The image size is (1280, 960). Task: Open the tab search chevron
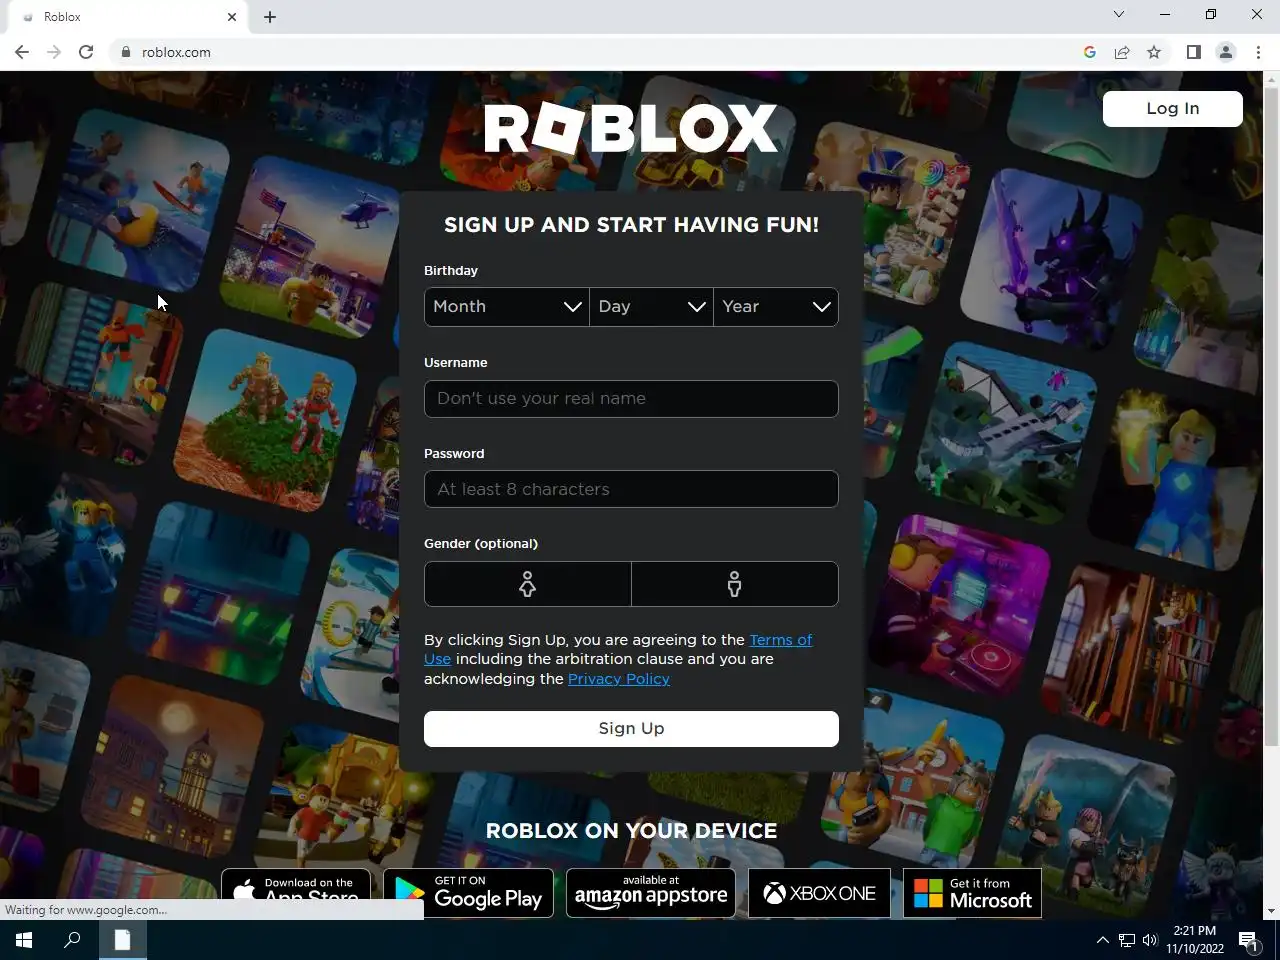pyautogui.click(x=1119, y=14)
